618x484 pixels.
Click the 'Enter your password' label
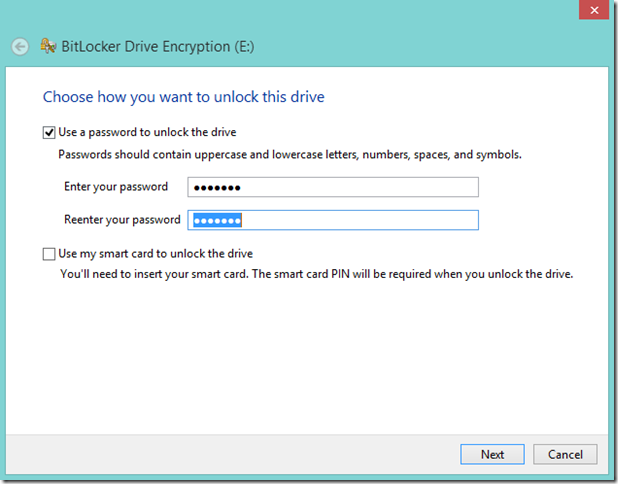point(116,187)
